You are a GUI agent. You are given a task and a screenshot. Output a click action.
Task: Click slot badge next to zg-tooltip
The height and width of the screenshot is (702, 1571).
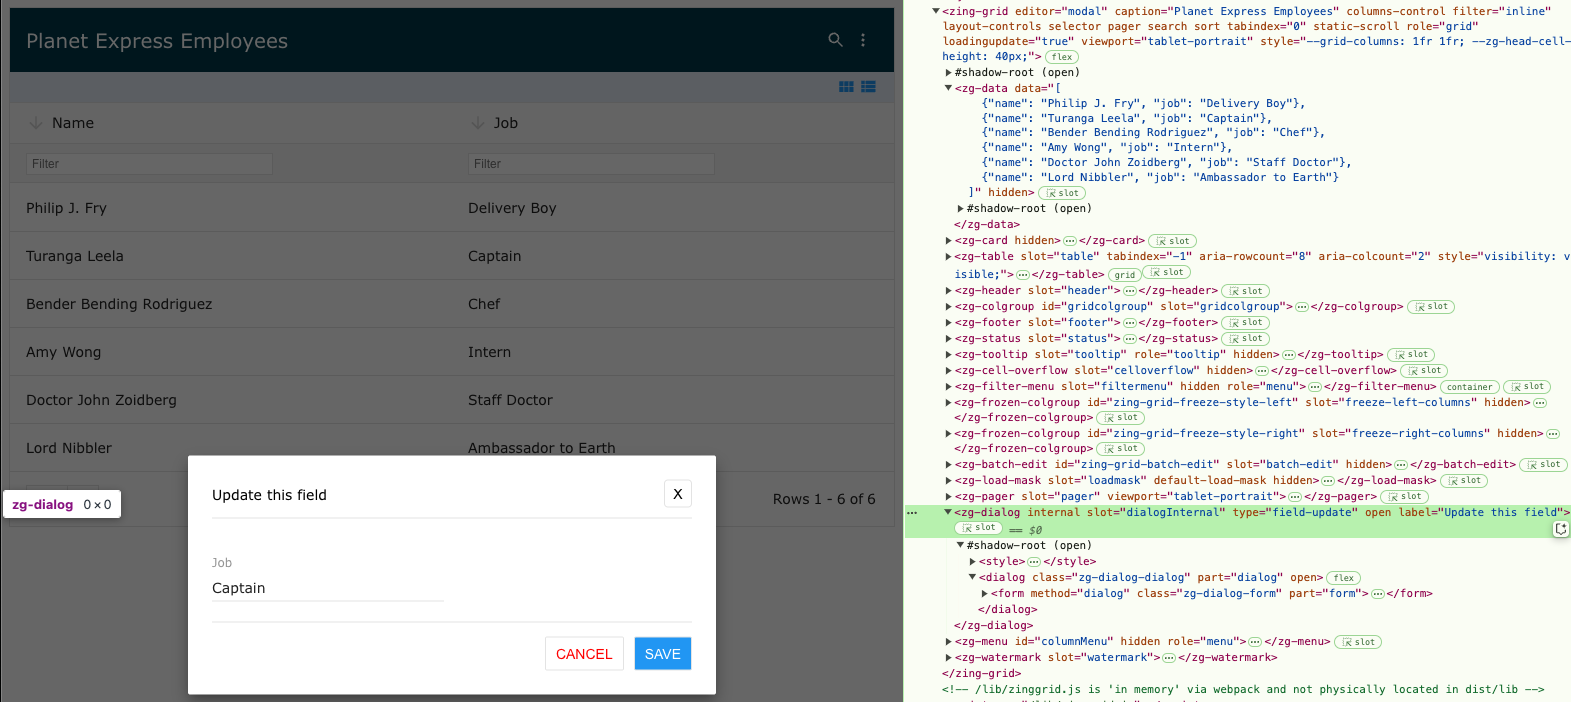click(1411, 355)
